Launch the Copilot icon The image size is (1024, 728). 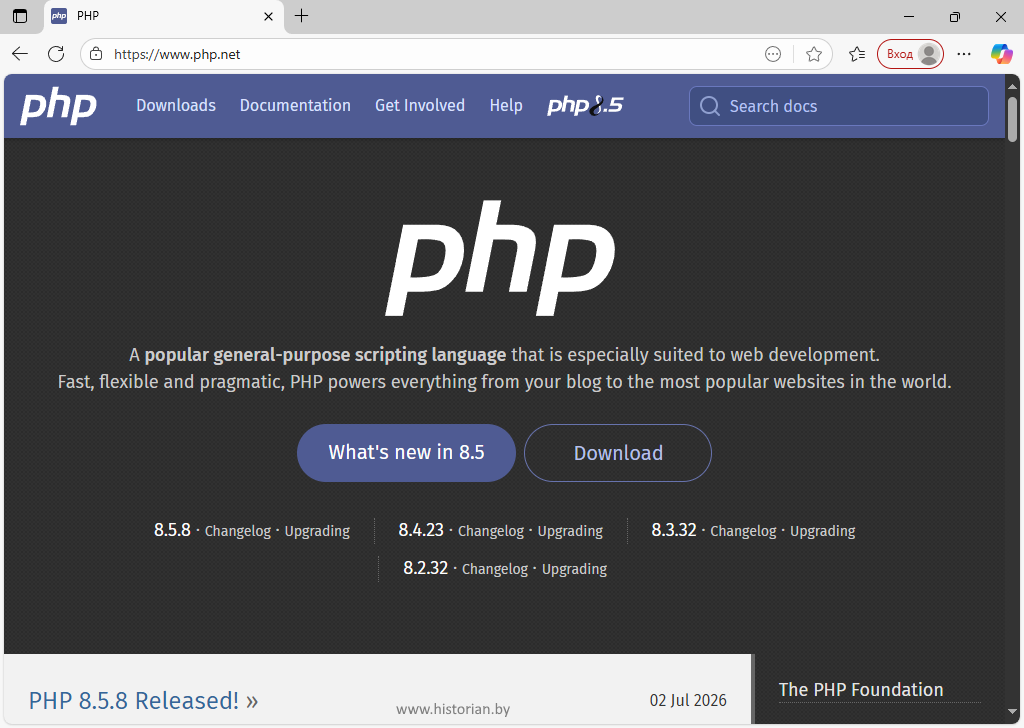(1001, 54)
